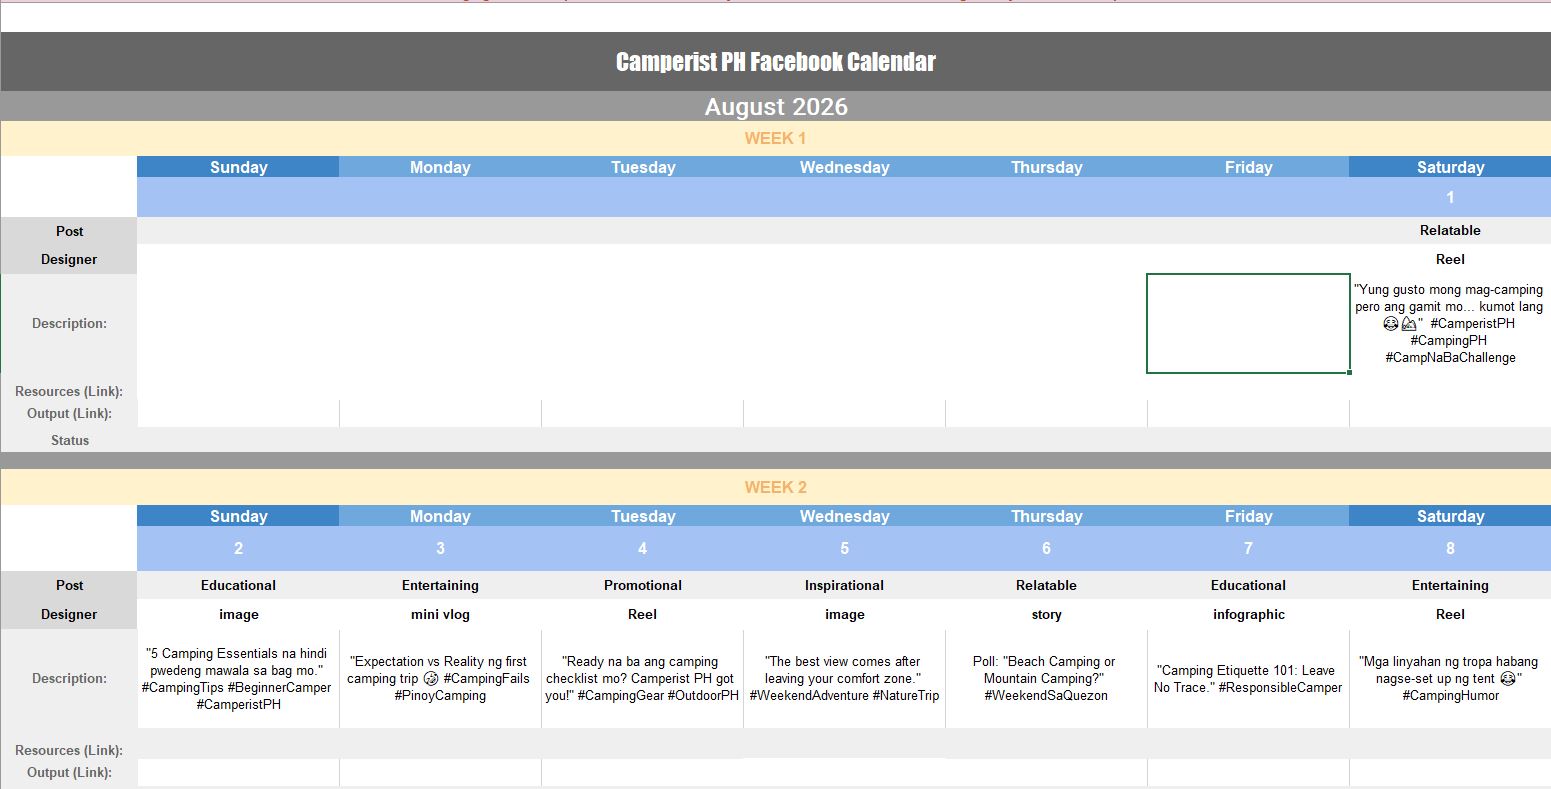1551x789 pixels.
Task: Click the 'Inspirational' post type cell
Action: tap(844, 585)
